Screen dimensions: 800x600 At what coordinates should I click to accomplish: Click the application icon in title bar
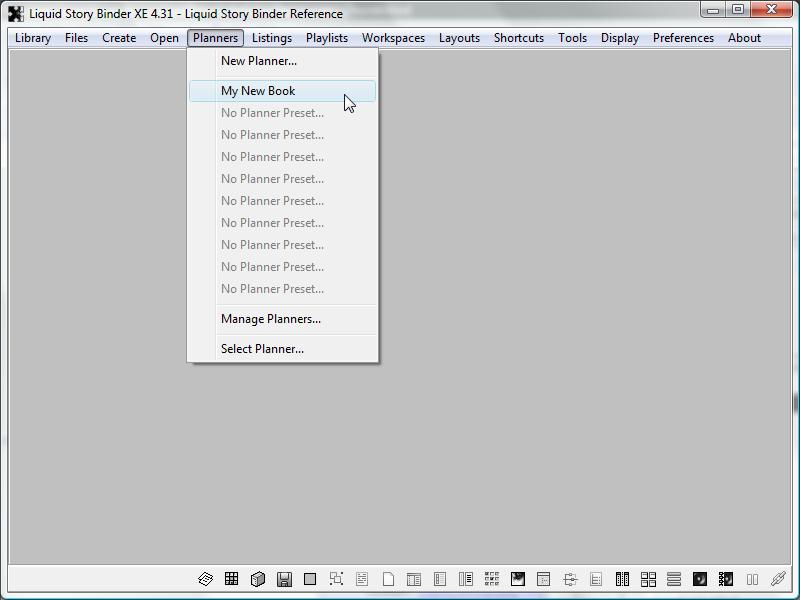pos(16,14)
